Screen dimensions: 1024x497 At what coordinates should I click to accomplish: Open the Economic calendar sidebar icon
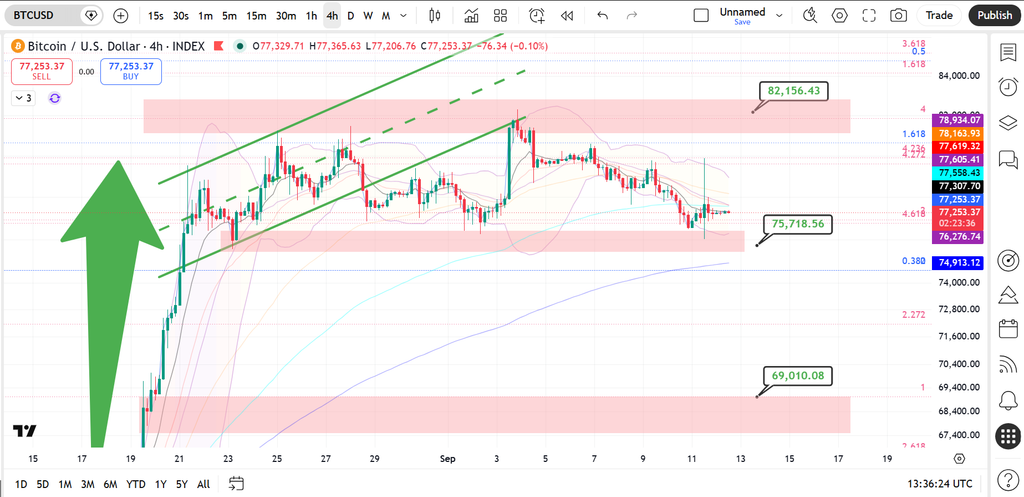click(x=1008, y=330)
